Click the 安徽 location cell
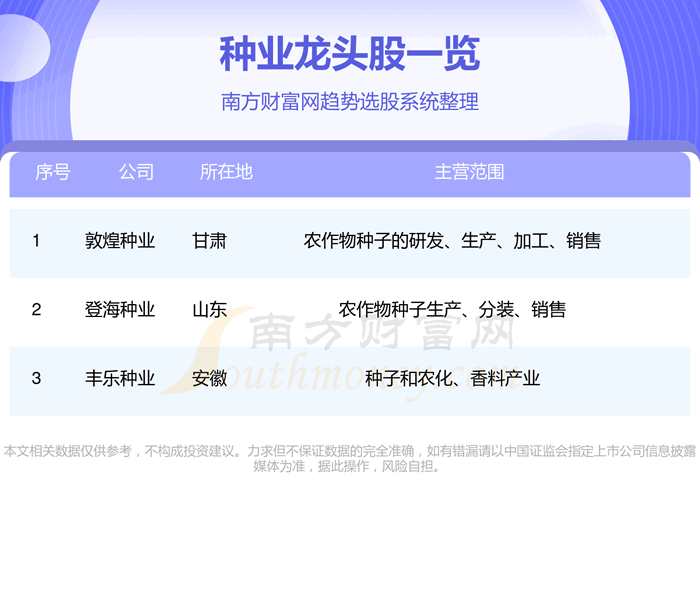The image size is (700, 613). pyautogui.click(x=209, y=378)
